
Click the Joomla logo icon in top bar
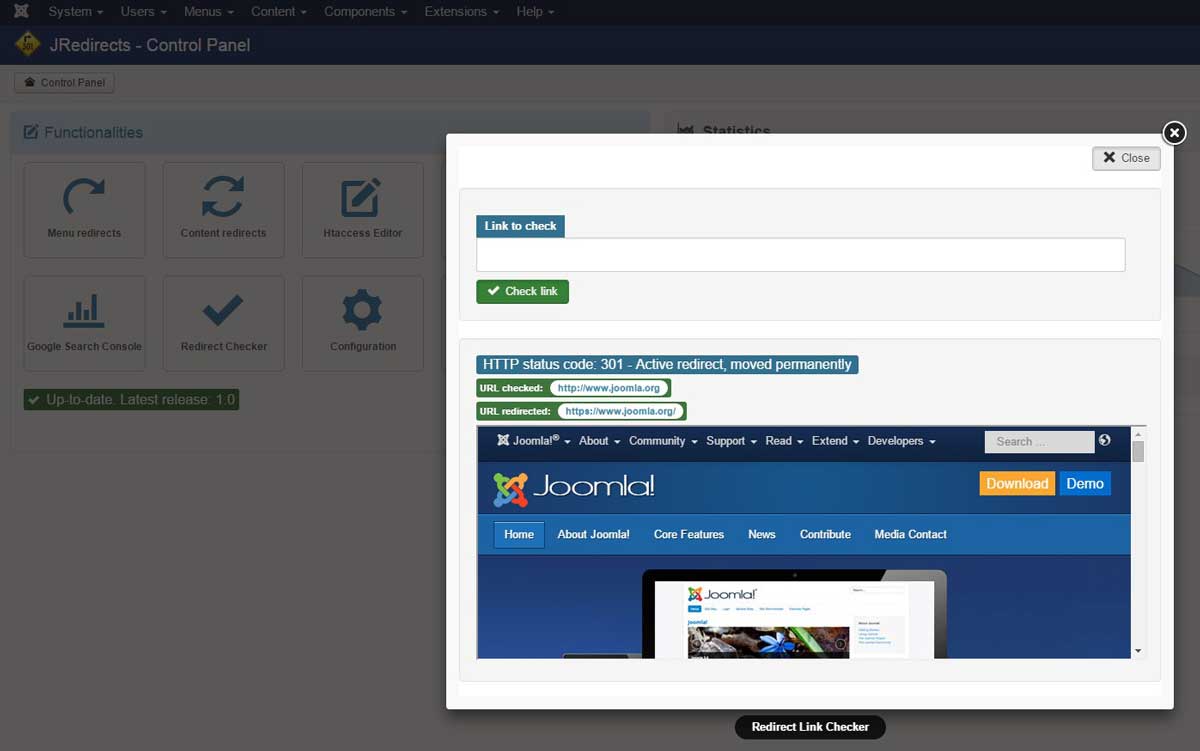[x=21, y=12]
